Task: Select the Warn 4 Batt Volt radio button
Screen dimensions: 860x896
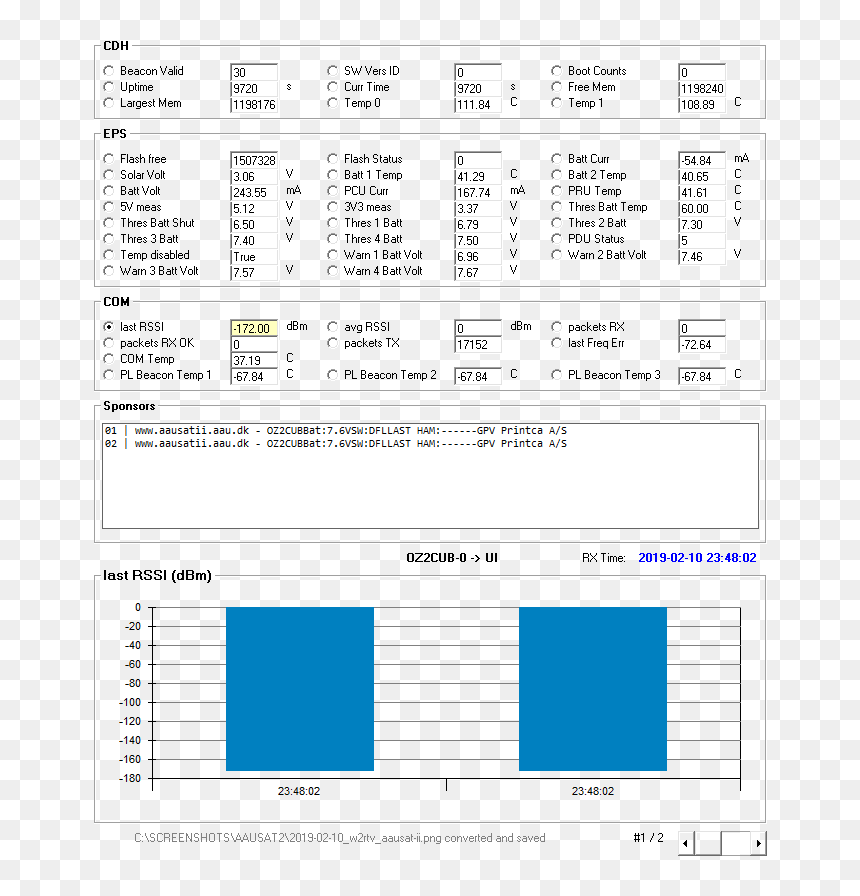Action: [x=333, y=271]
